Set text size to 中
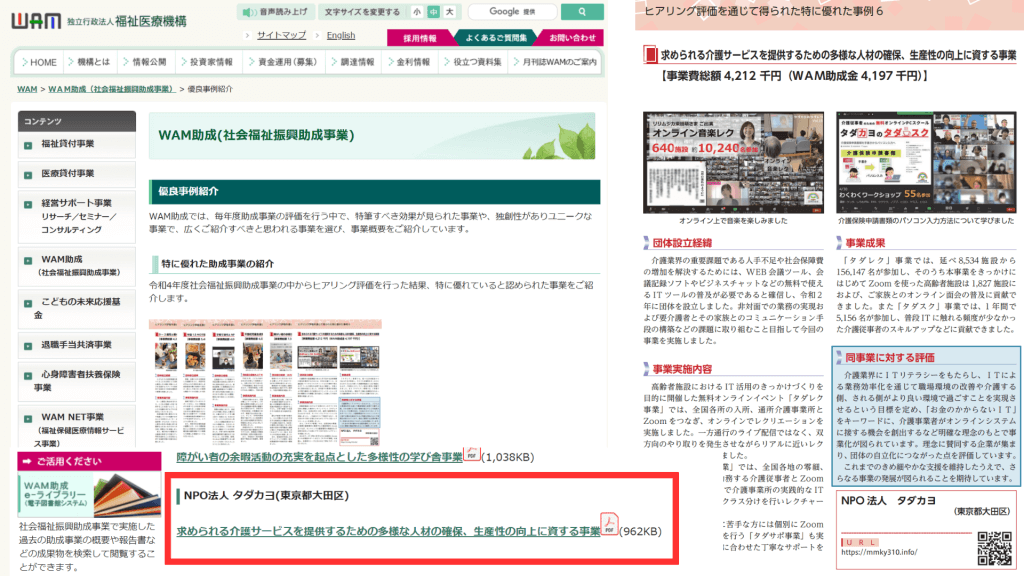The image size is (1024, 576). 433,12
